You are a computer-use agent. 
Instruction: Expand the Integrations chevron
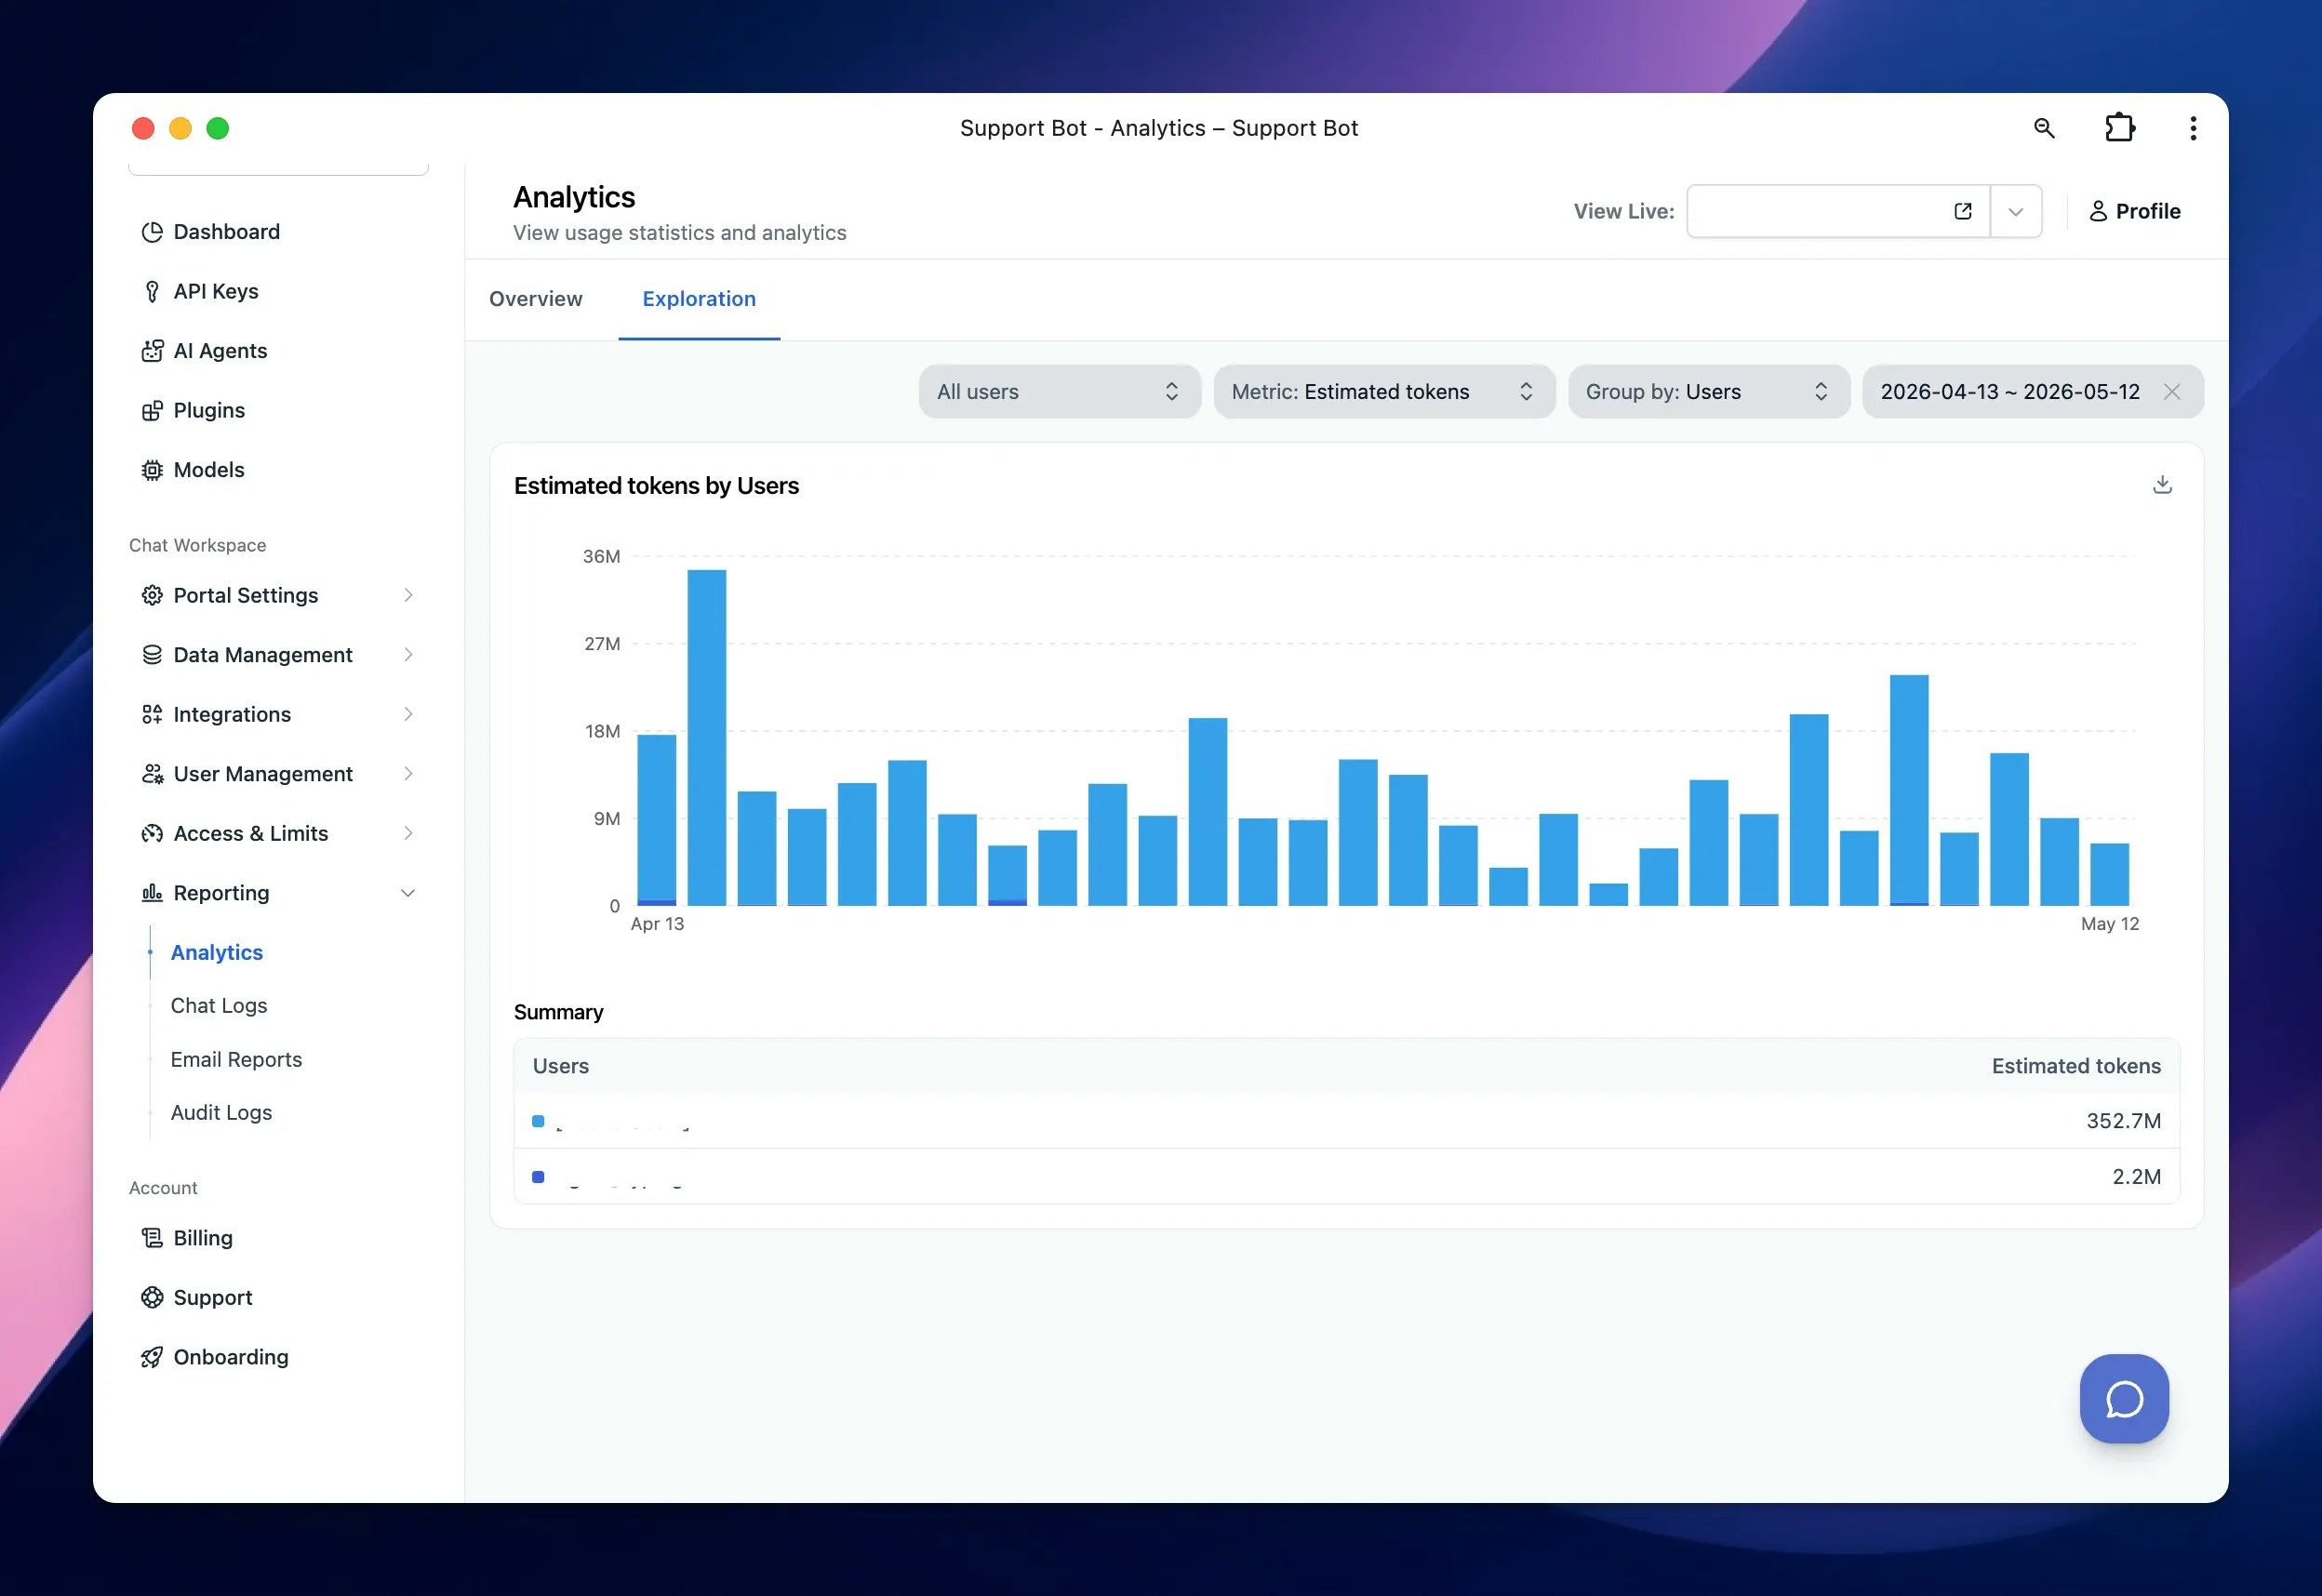[408, 714]
